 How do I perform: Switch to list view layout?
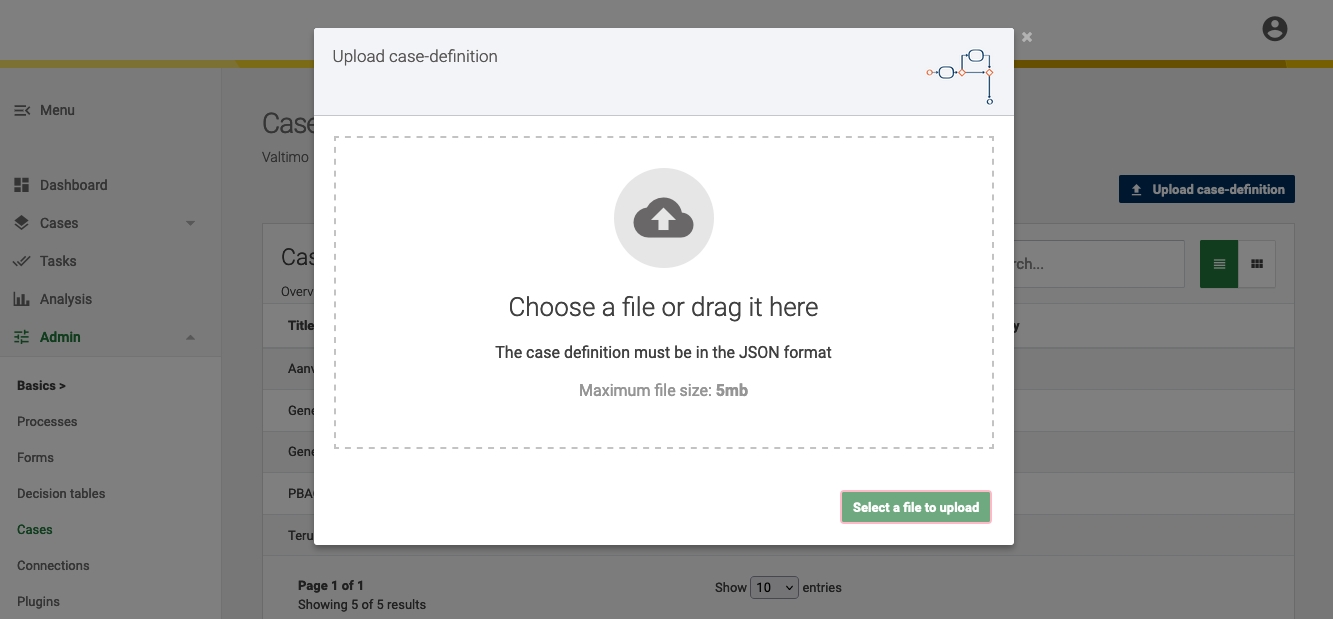pos(1218,264)
